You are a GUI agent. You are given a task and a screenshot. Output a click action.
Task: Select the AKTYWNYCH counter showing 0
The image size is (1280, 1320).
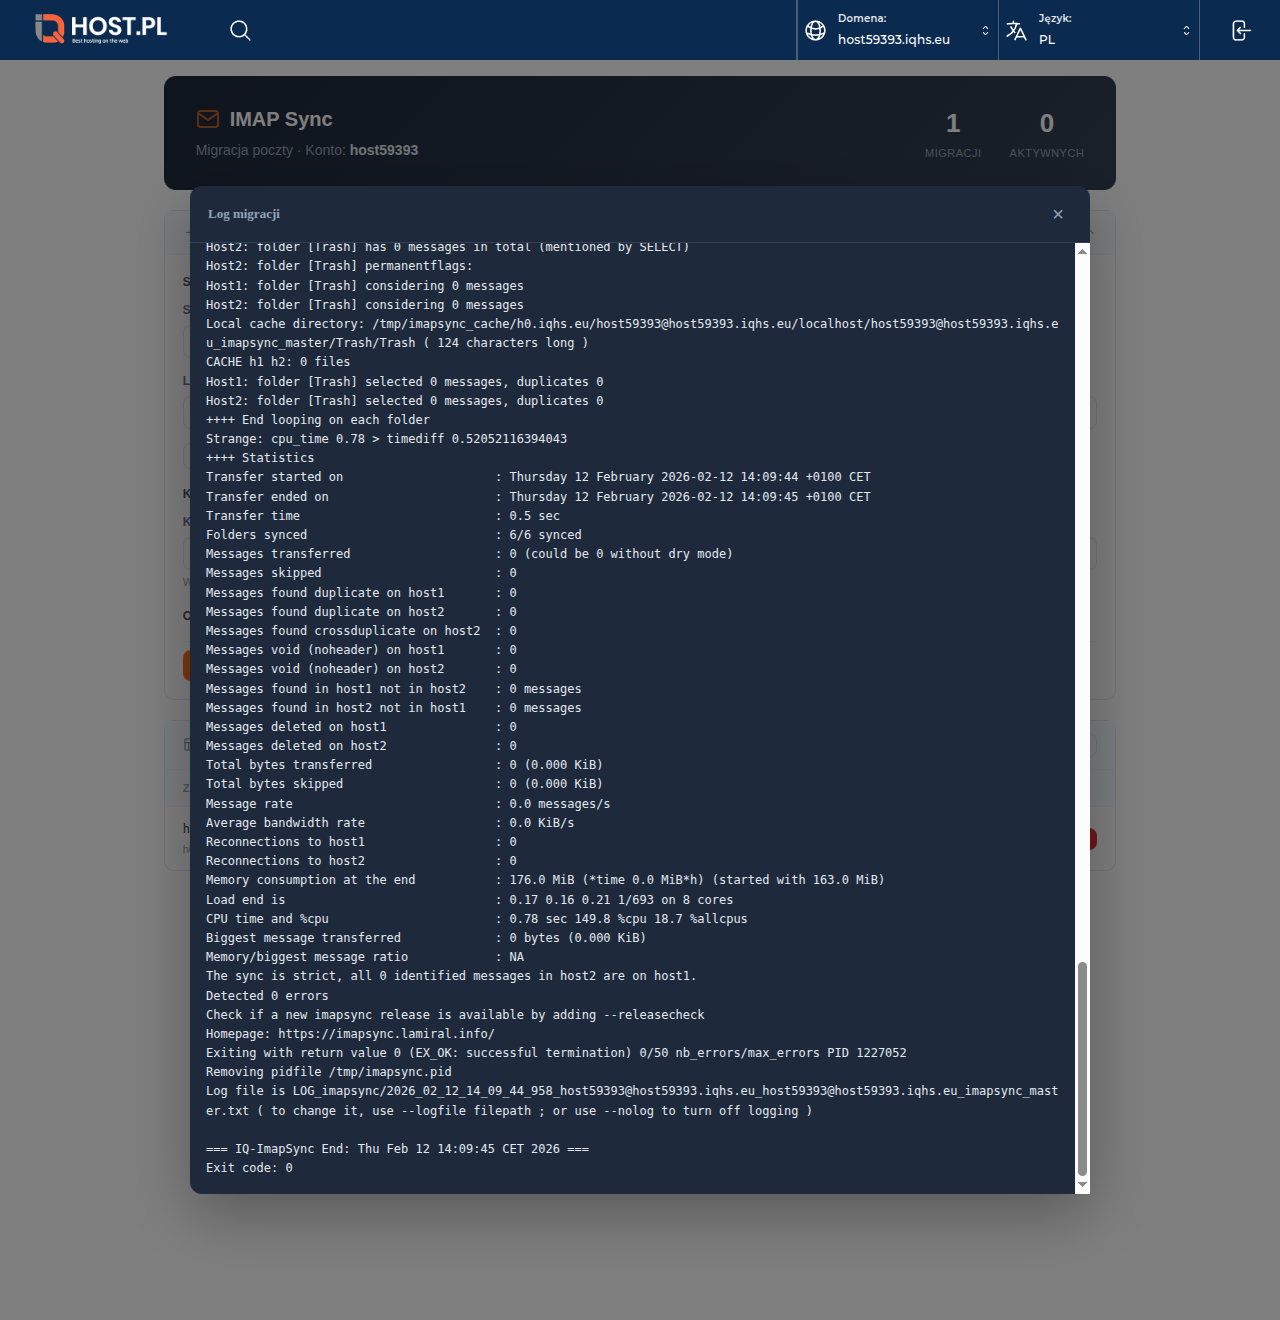1046,134
